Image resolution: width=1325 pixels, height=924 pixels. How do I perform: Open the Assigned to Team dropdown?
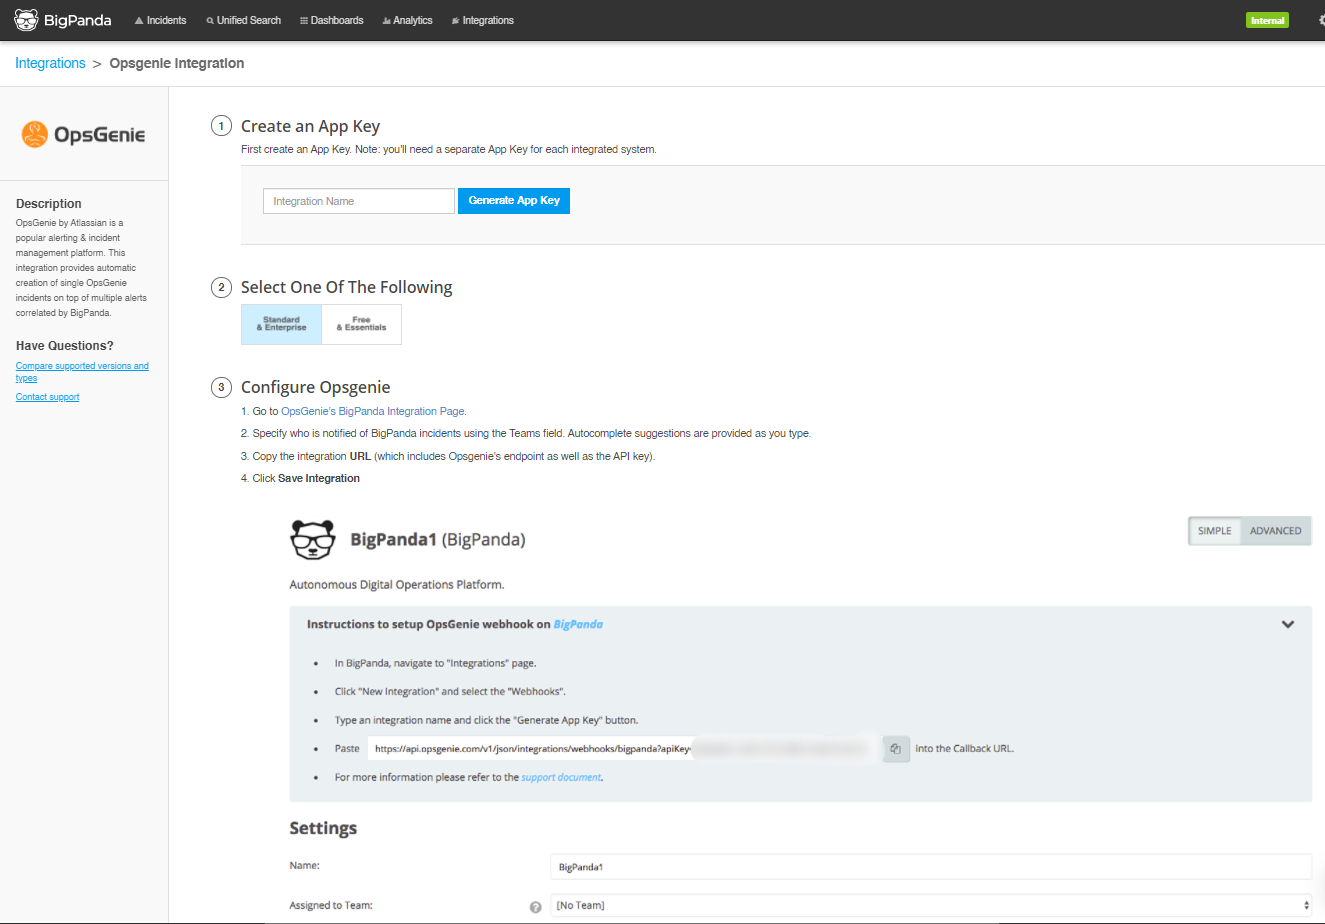coord(930,905)
